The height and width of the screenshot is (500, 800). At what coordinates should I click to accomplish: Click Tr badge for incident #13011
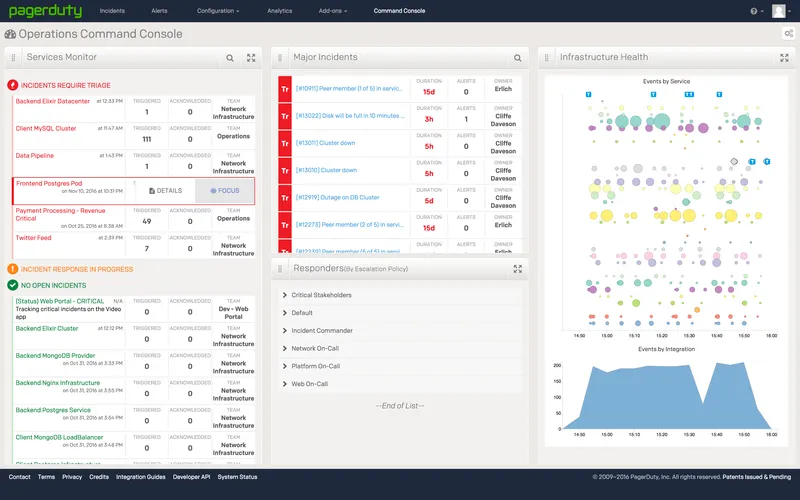pos(285,143)
